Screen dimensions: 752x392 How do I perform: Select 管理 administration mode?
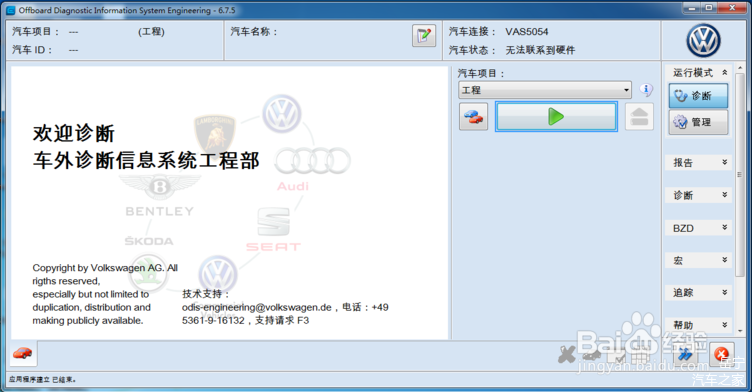click(698, 122)
